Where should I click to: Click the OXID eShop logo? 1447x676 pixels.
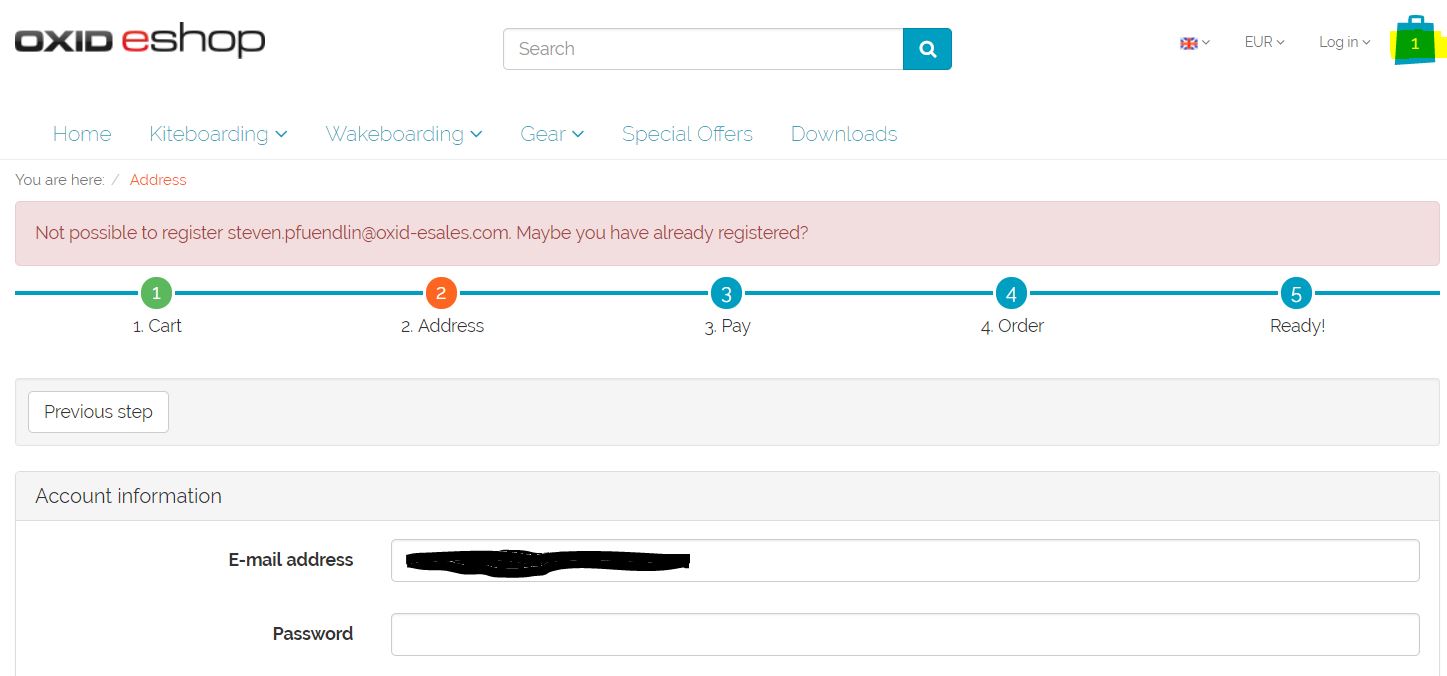click(x=140, y=41)
